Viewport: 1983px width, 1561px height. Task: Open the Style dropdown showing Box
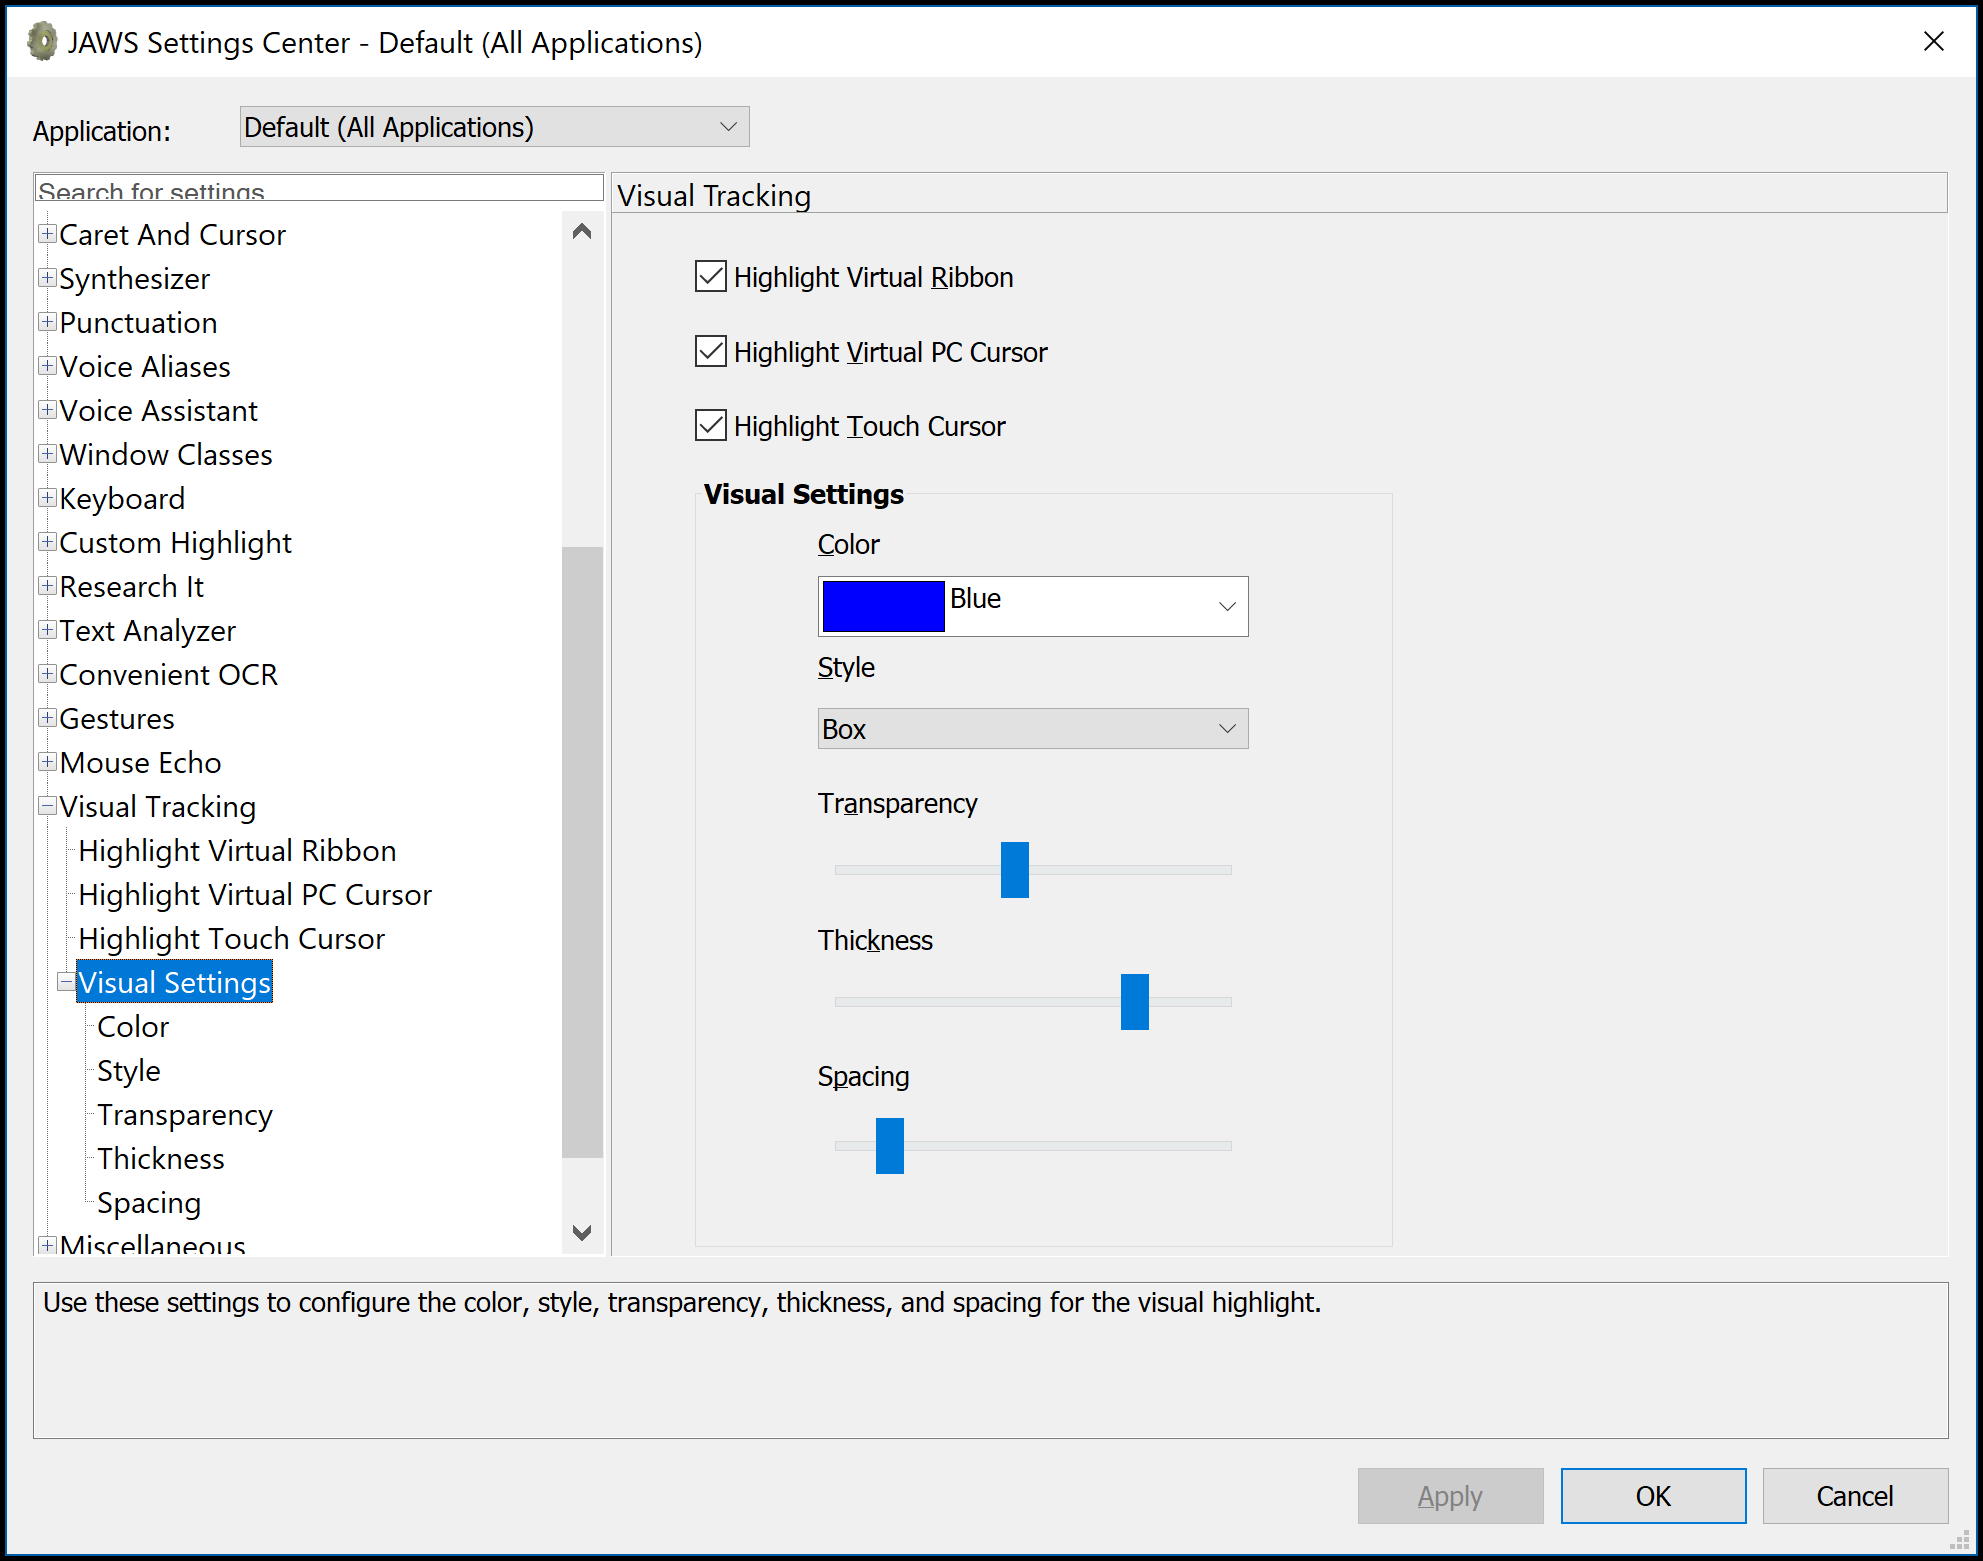[x=1033, y=729]
